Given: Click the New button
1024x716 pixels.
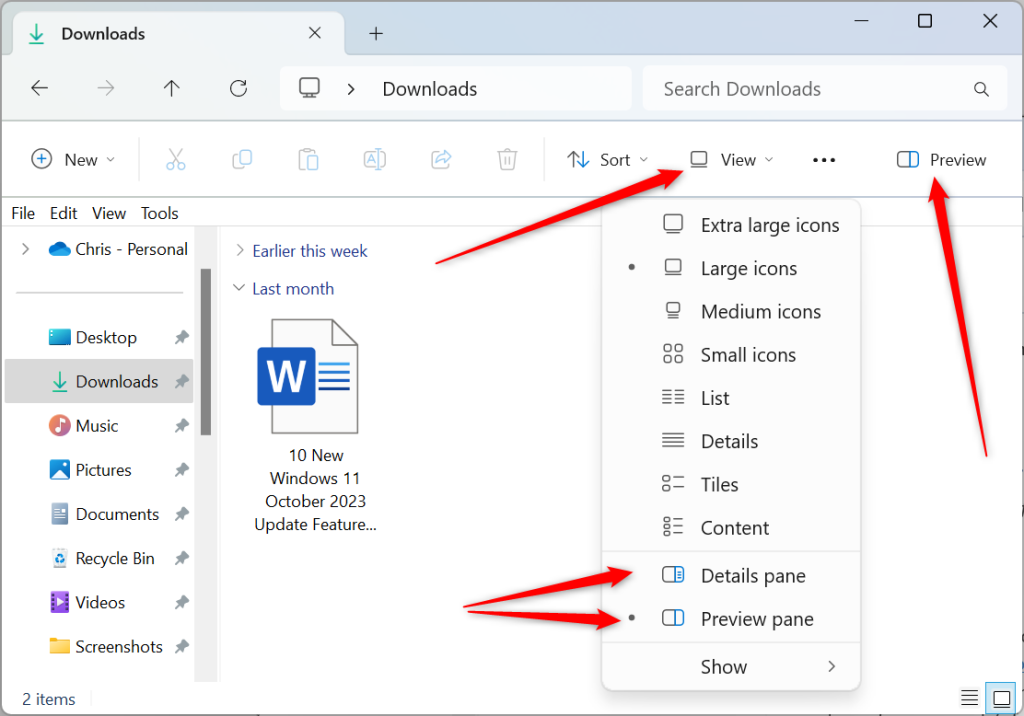Looking at the screenshot, I should pyautogui.click(x=73, y=160).
